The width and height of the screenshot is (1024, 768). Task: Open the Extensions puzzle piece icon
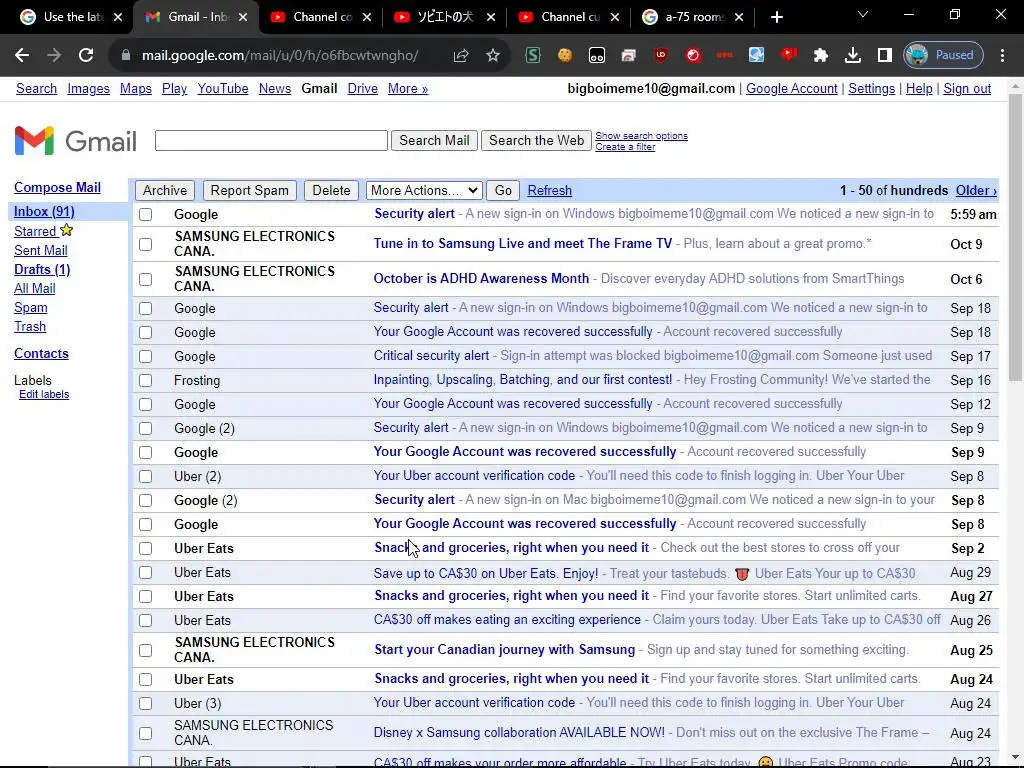click(x=821, y=56)
